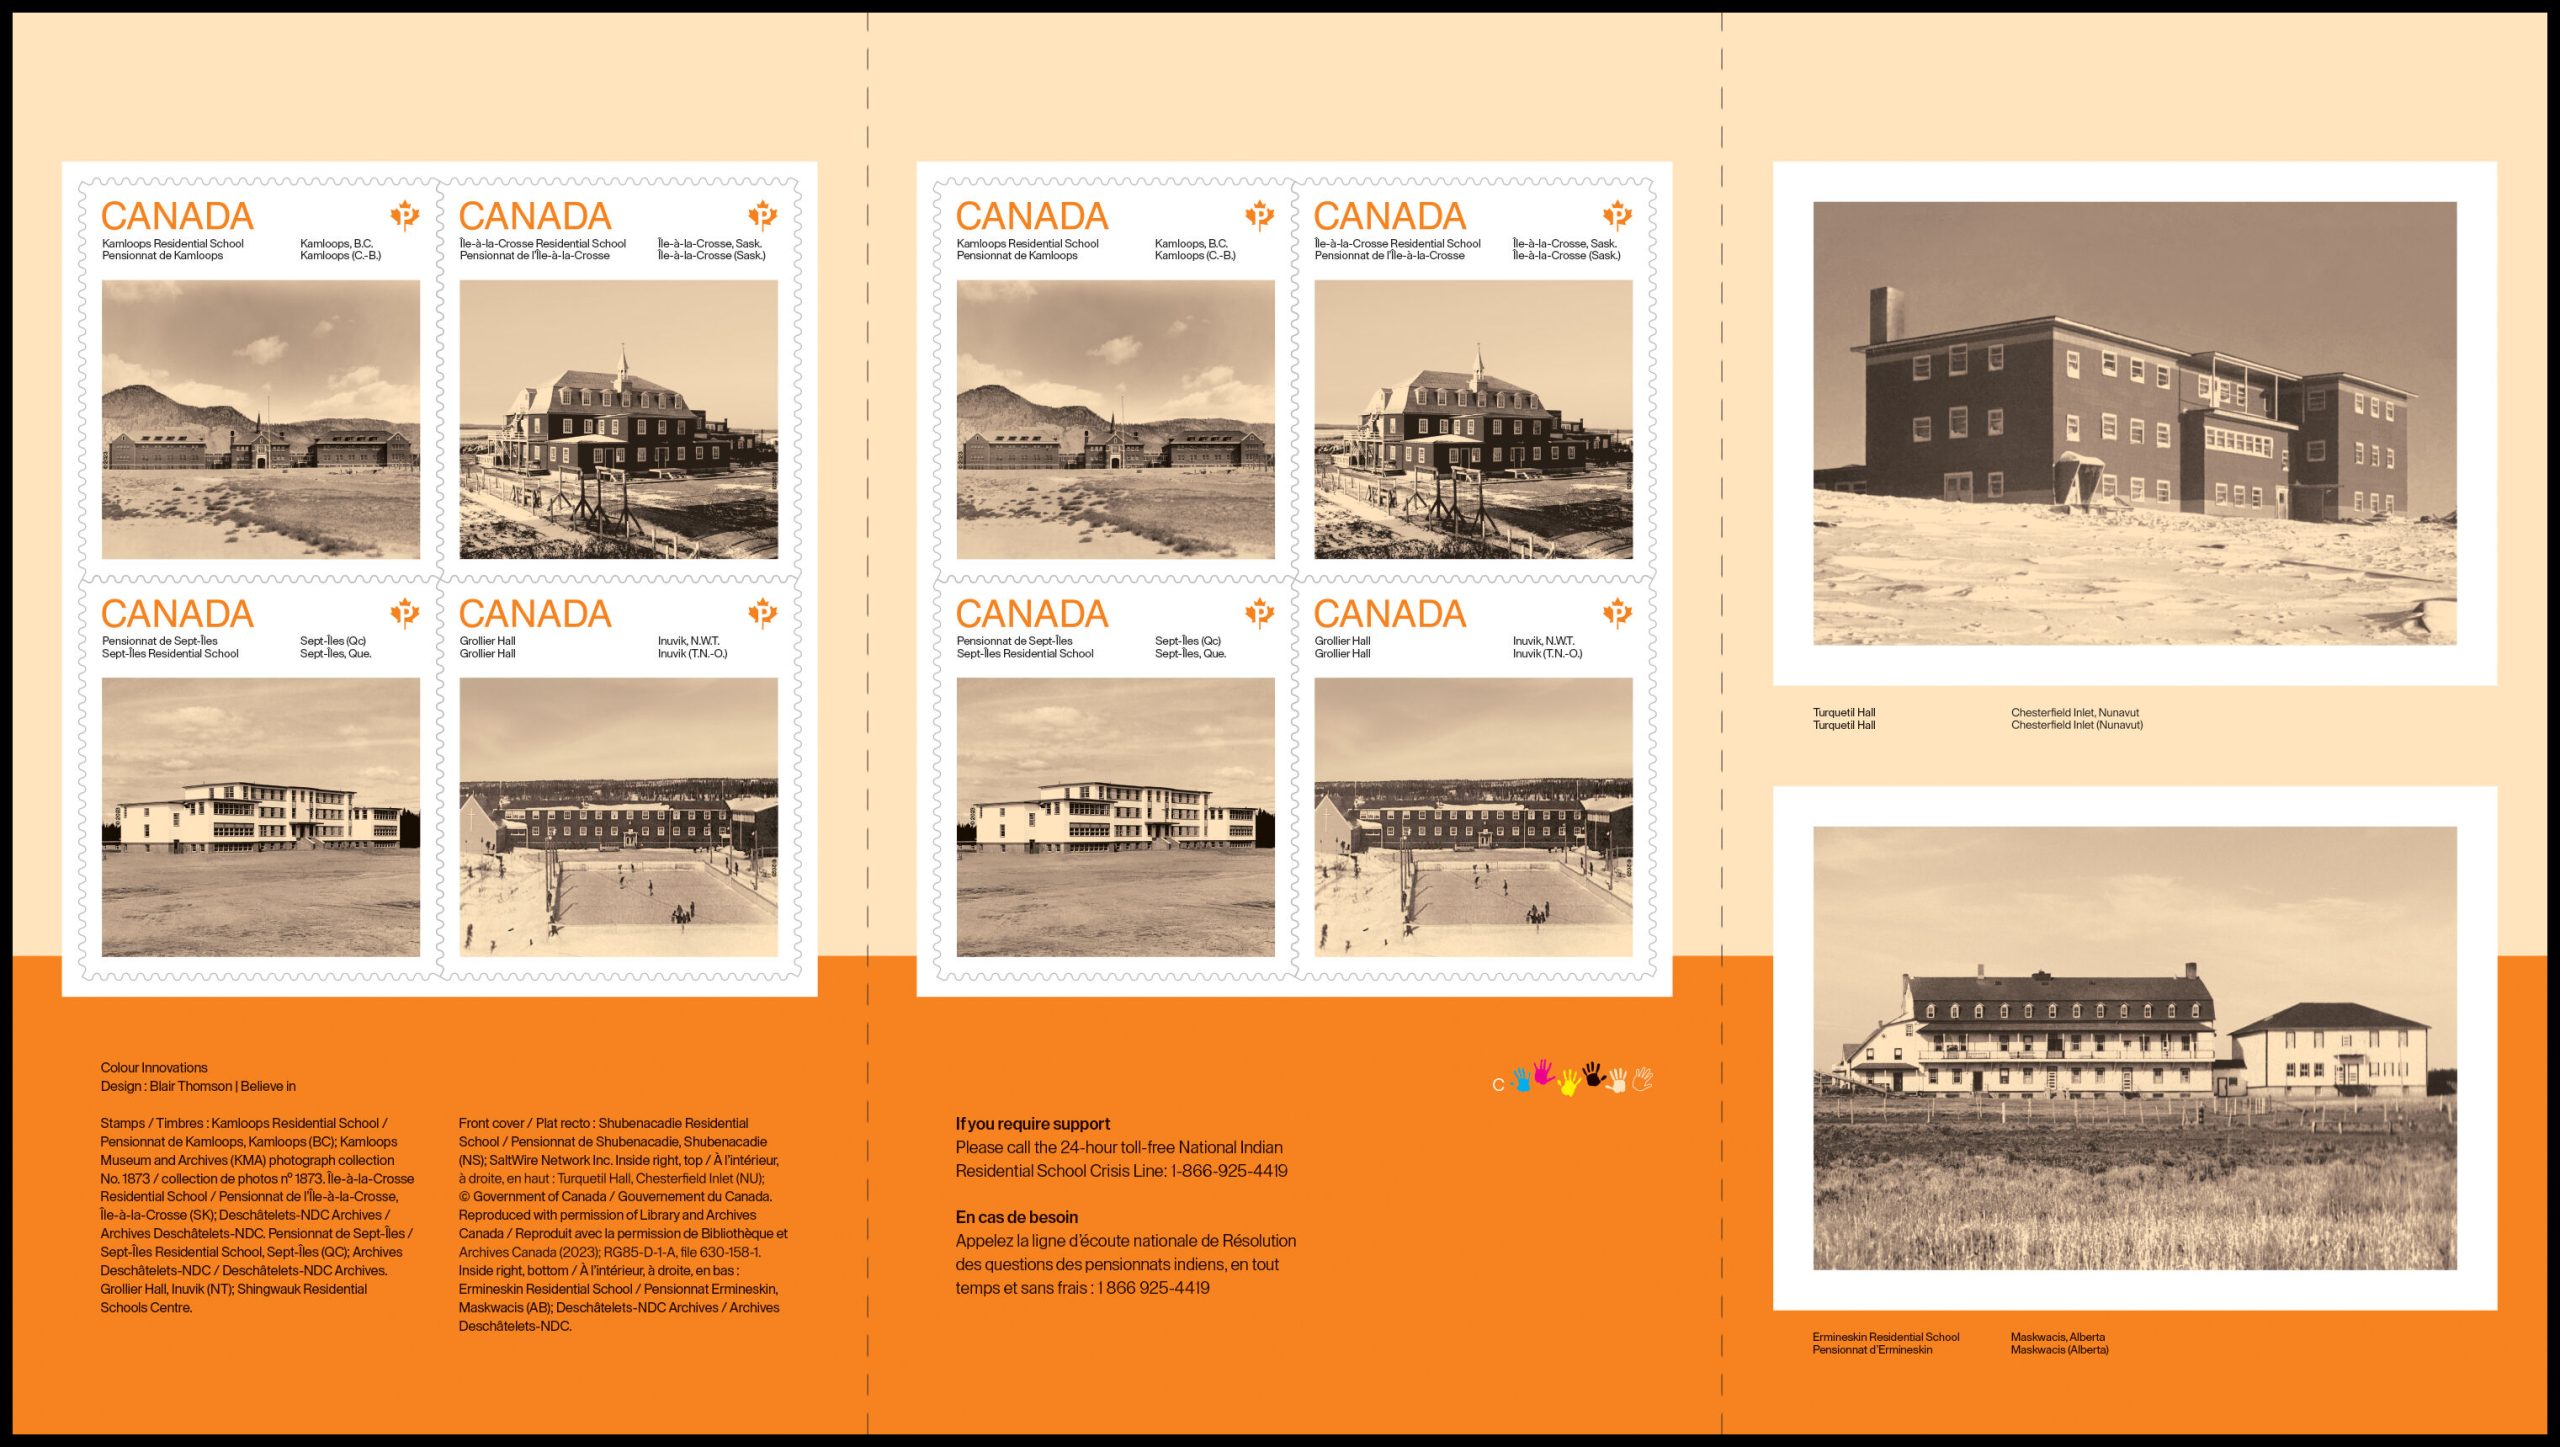
Task: Click the 'If you require support' heading
Action: click(x=1032, y=1124)
